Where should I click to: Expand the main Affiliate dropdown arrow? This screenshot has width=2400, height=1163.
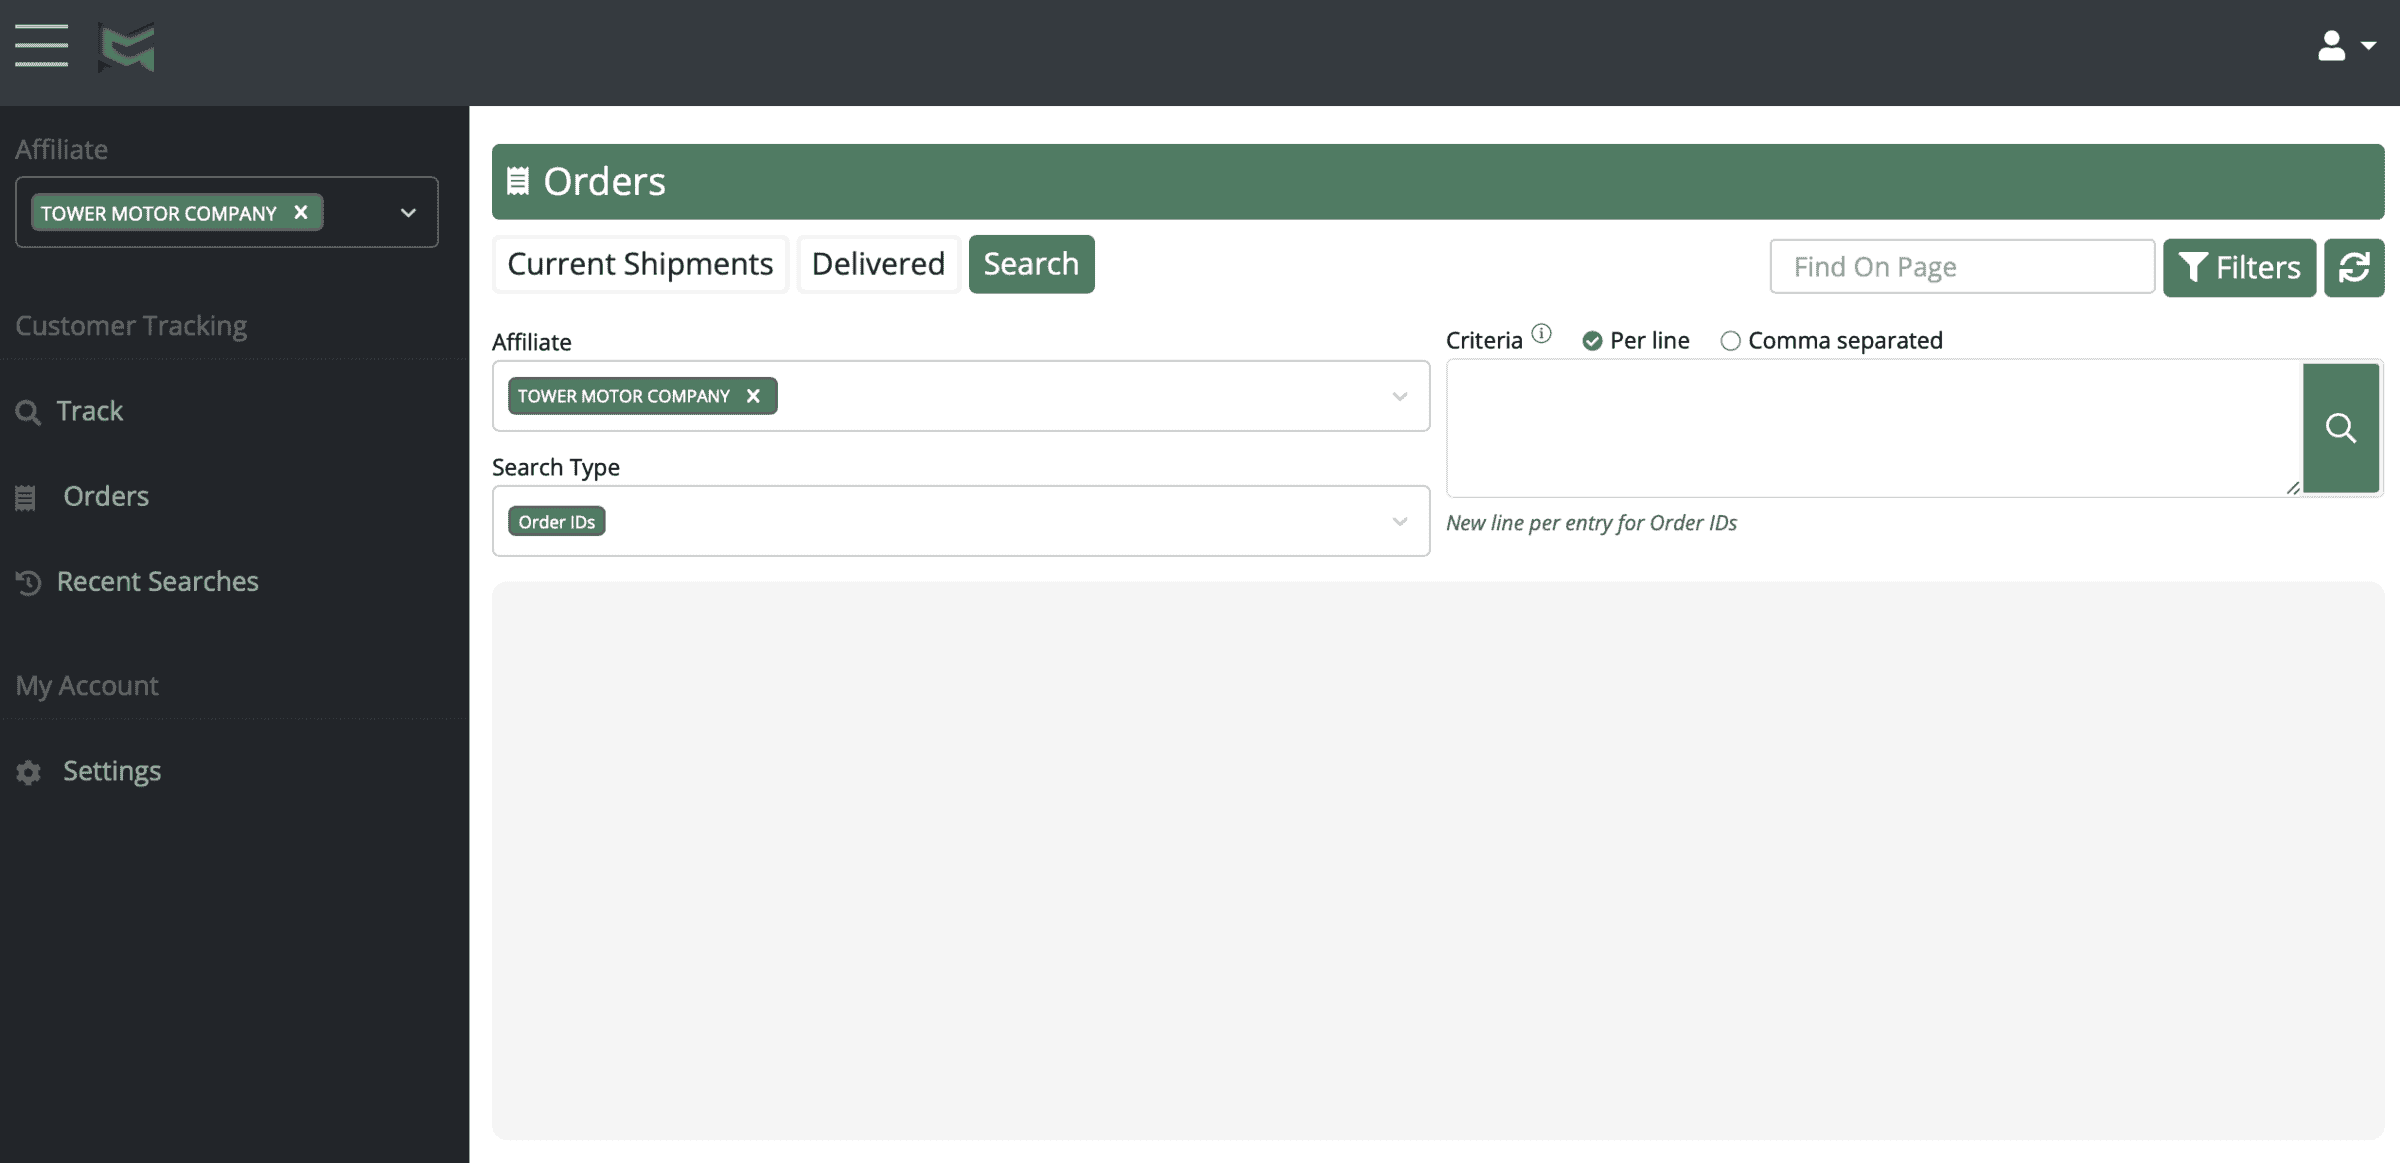click(x=1399, y=397)
